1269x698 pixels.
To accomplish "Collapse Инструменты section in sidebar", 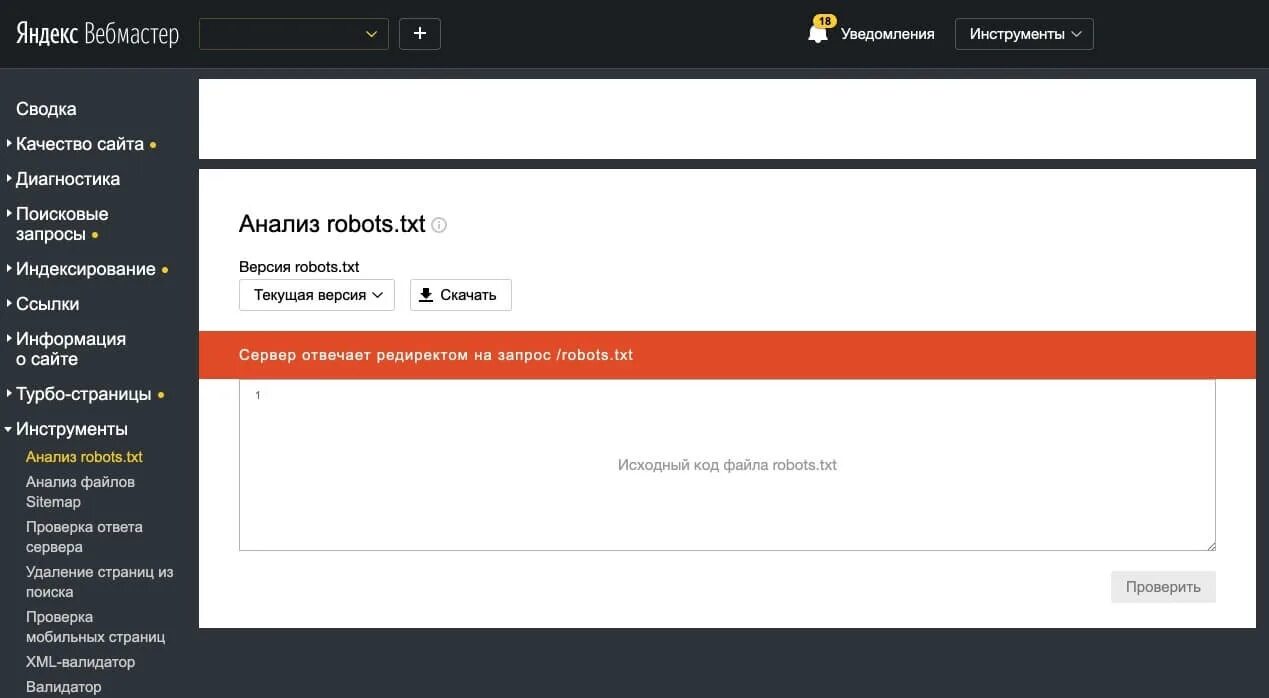I will click(72, 429).
